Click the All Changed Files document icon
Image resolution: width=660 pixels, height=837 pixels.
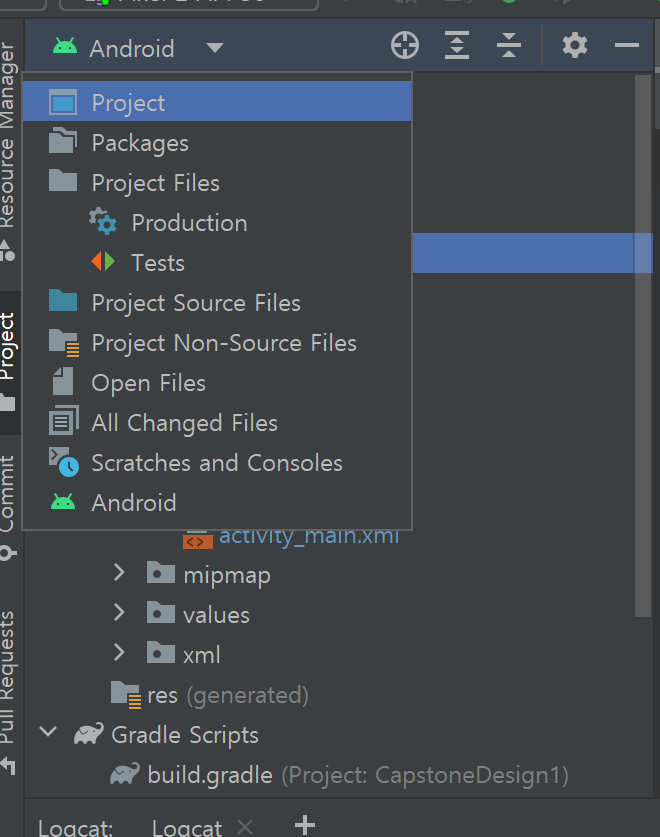tap(64, 421)
